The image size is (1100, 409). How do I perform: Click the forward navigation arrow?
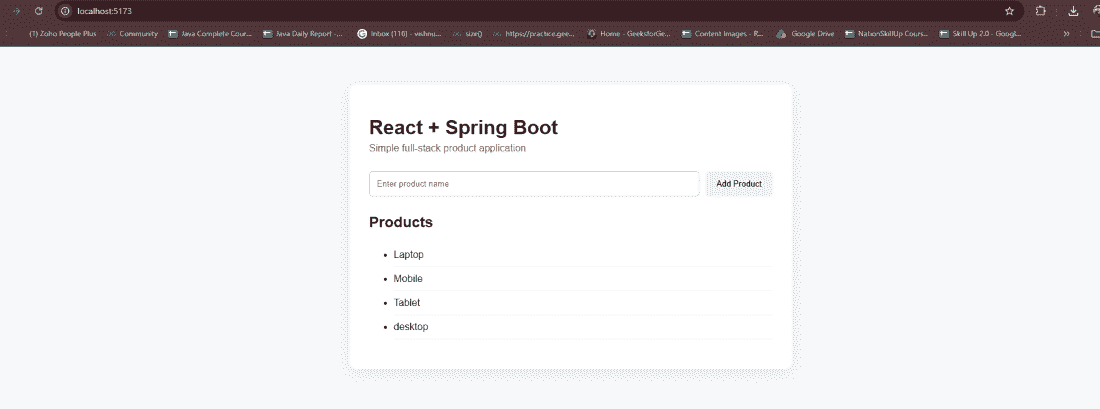pyautogui.click(x=16, y=11)
